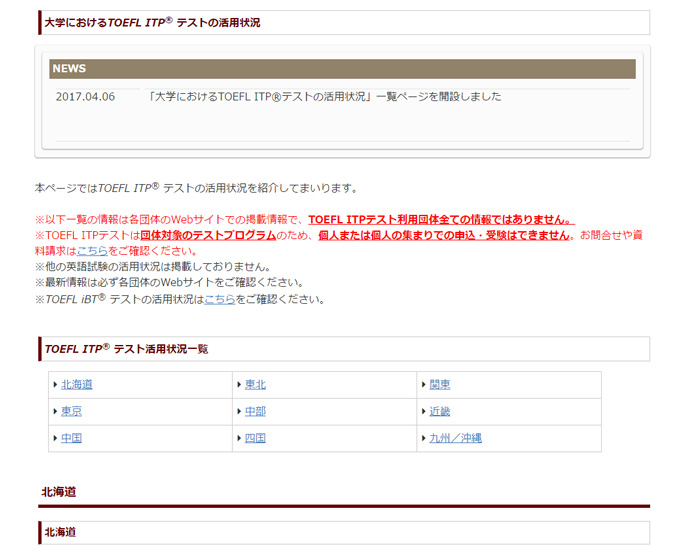This screenshot has height=552, width=695.
Task: Follow the こちら link for TOEFL iBT usage
Action: pos(219,299)
